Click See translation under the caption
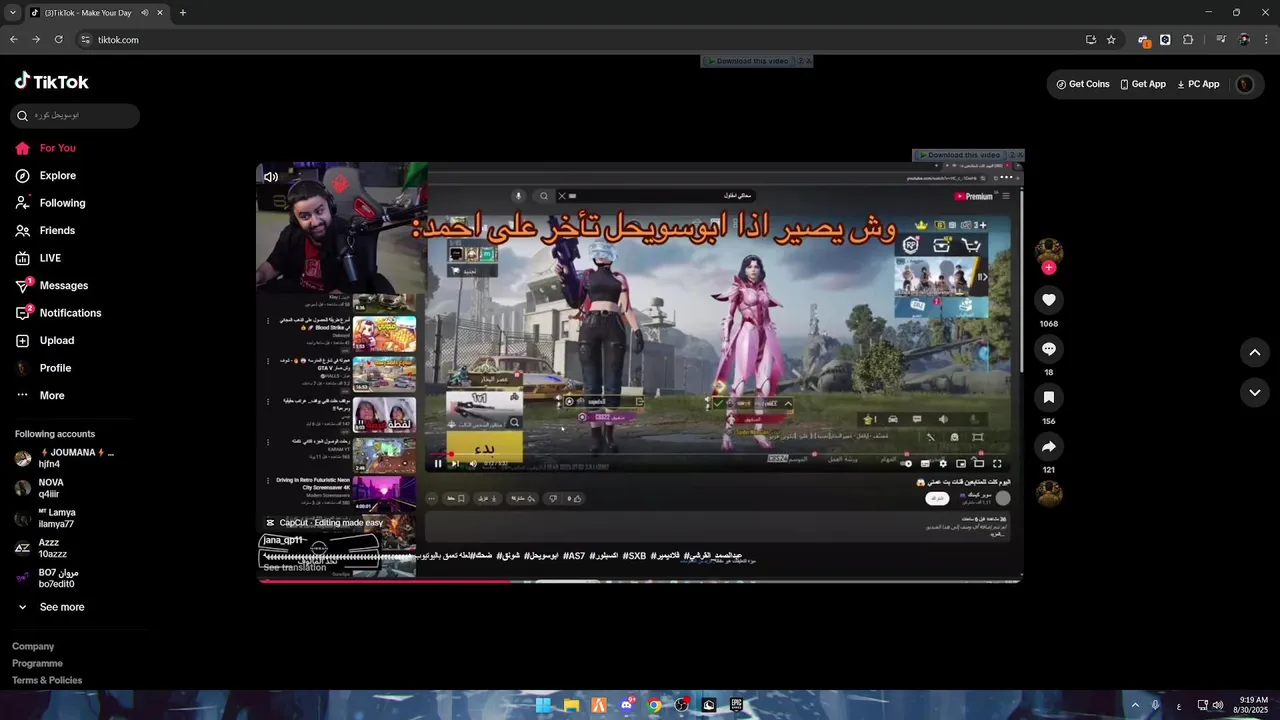The height and width of the screenshot is (720, 1280). point(294,568)
